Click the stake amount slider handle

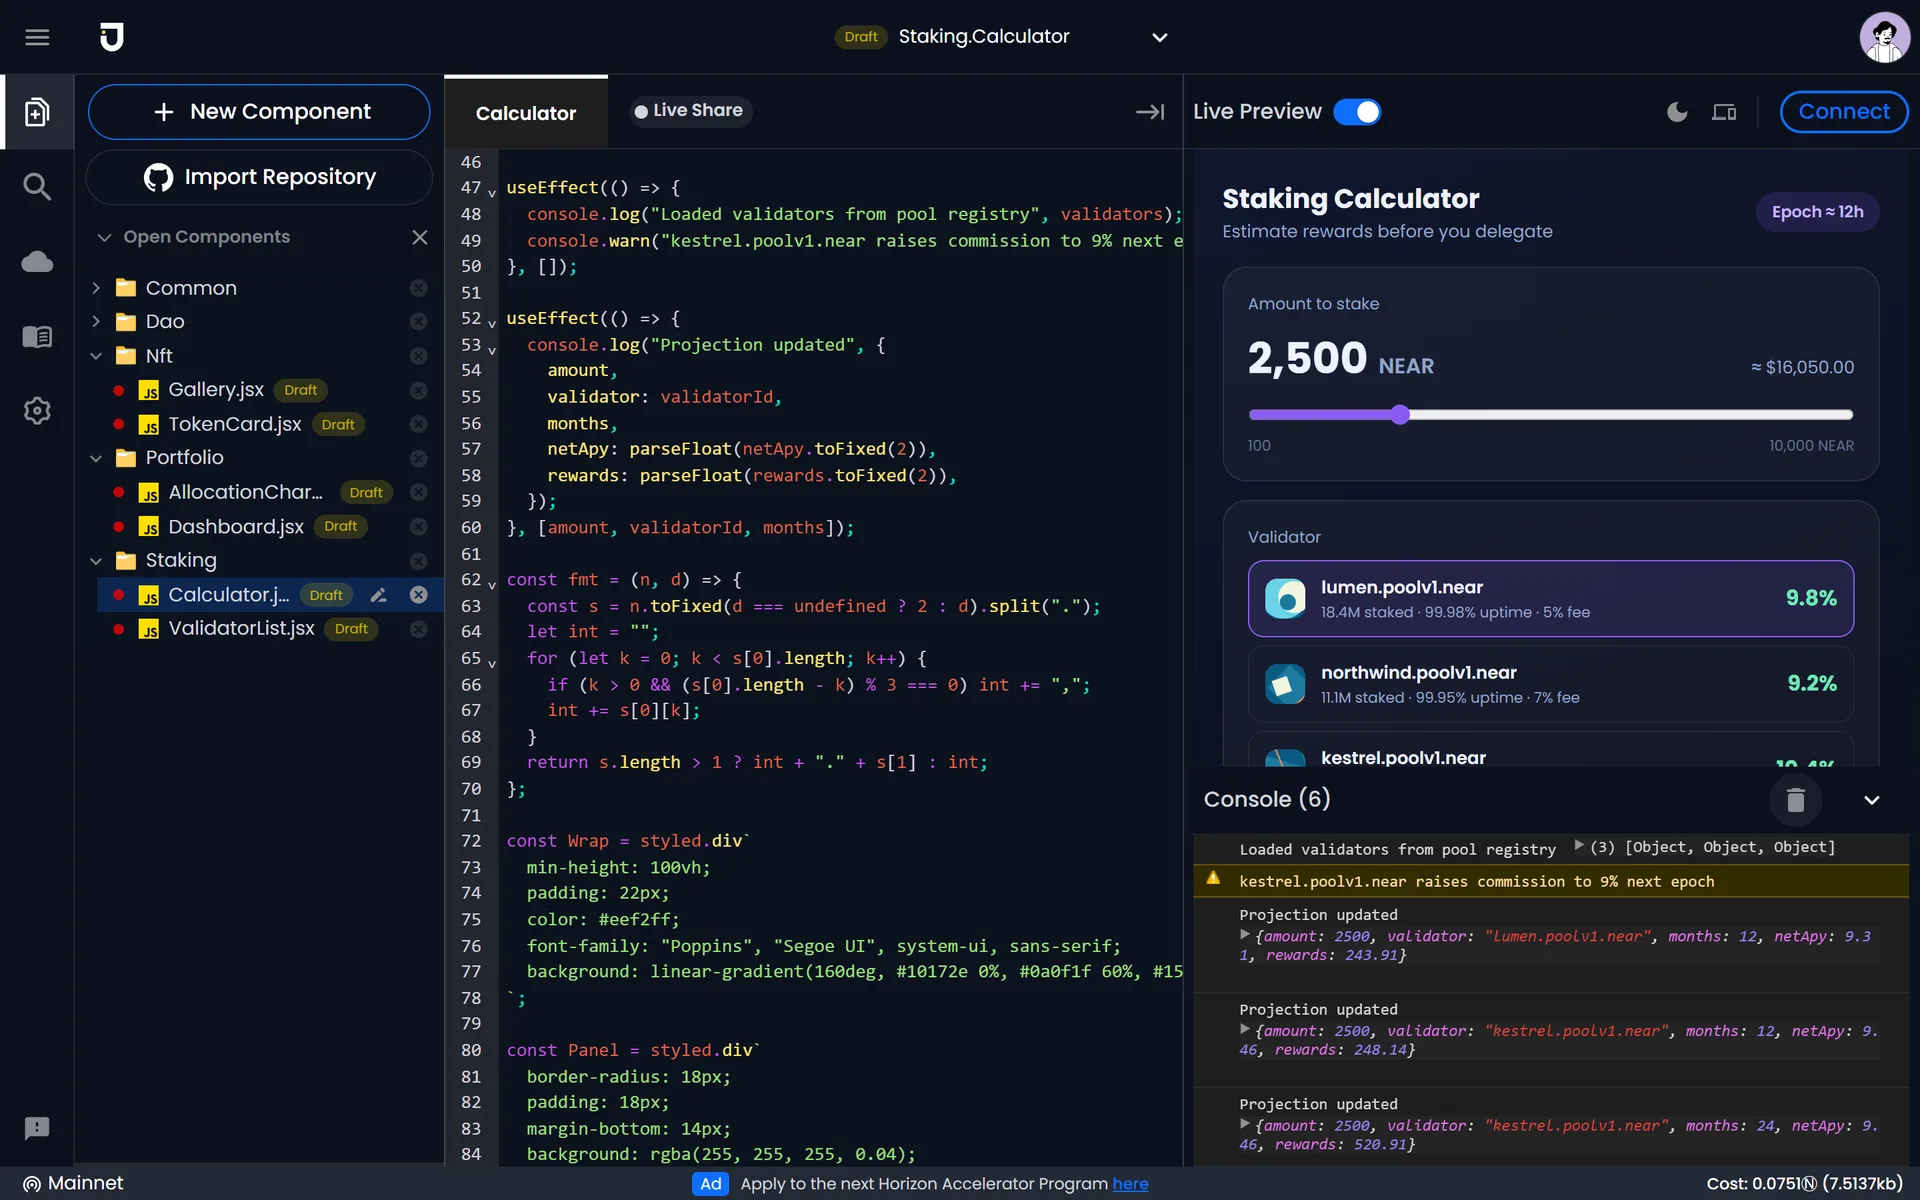(1400, 414)
